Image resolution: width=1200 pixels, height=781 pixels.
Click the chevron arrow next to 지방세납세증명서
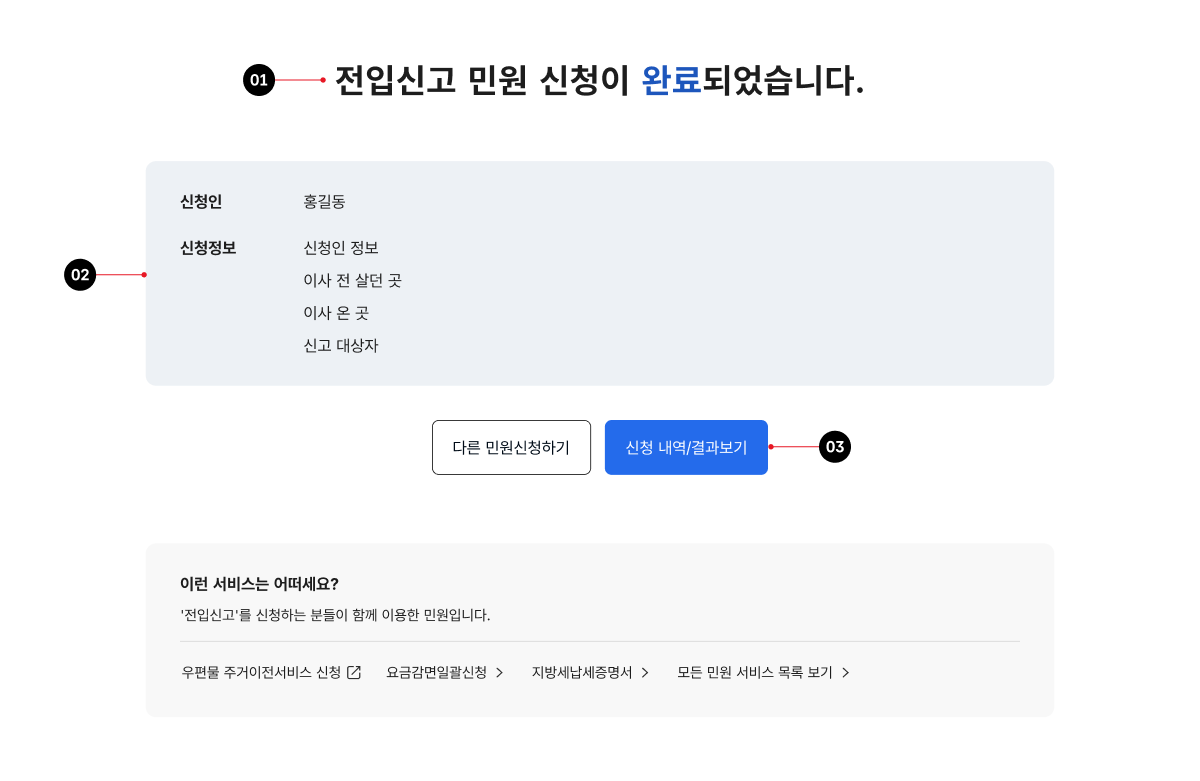pos(645,673)
